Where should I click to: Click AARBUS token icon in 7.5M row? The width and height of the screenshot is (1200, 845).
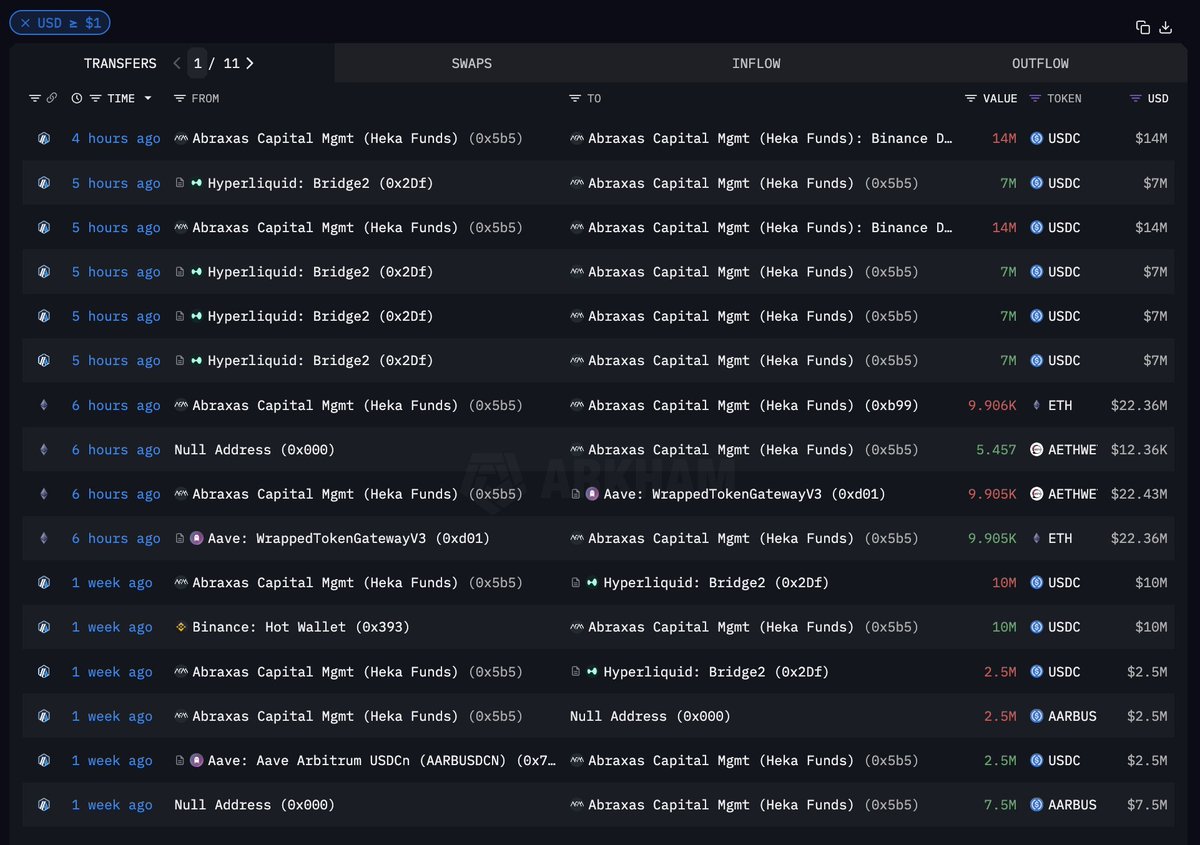[1037, 805]
